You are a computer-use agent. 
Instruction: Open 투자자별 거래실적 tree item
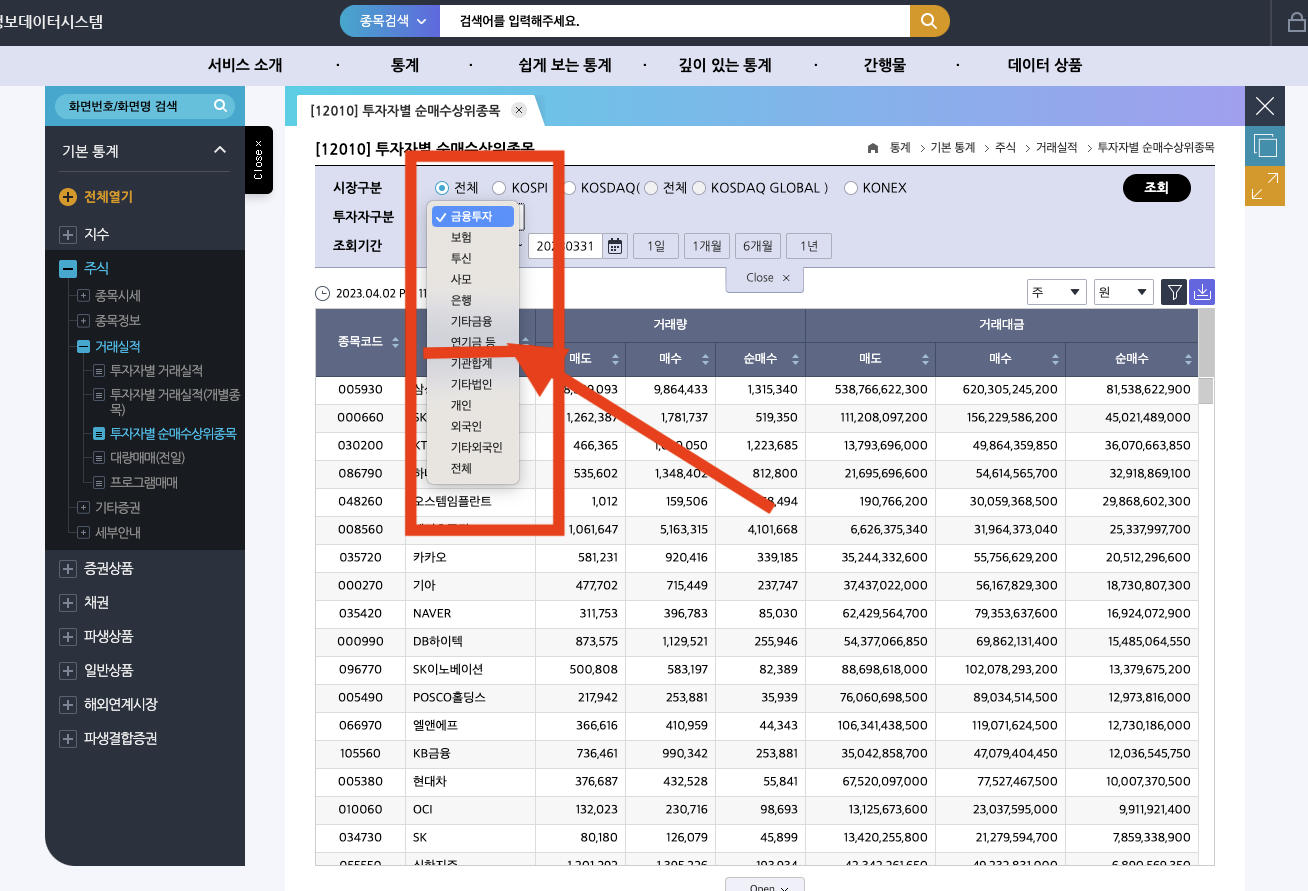point(155,372)
